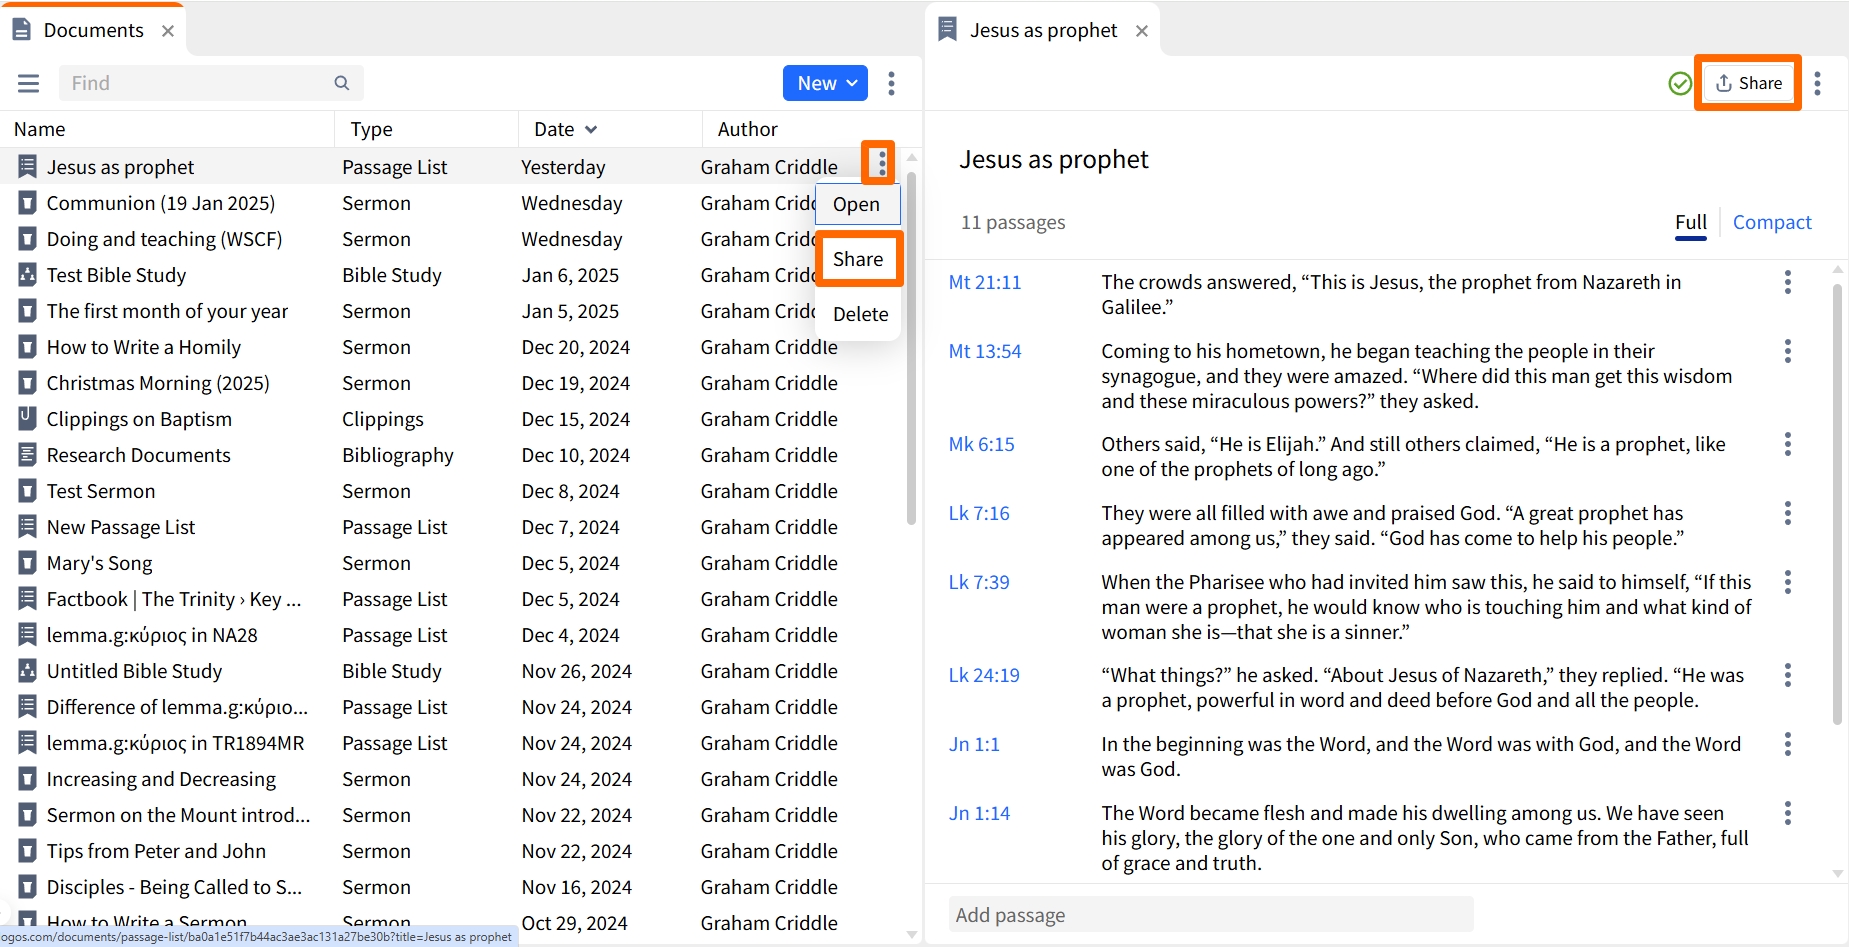Open the kebab menu next to New button

pos(891,83)
